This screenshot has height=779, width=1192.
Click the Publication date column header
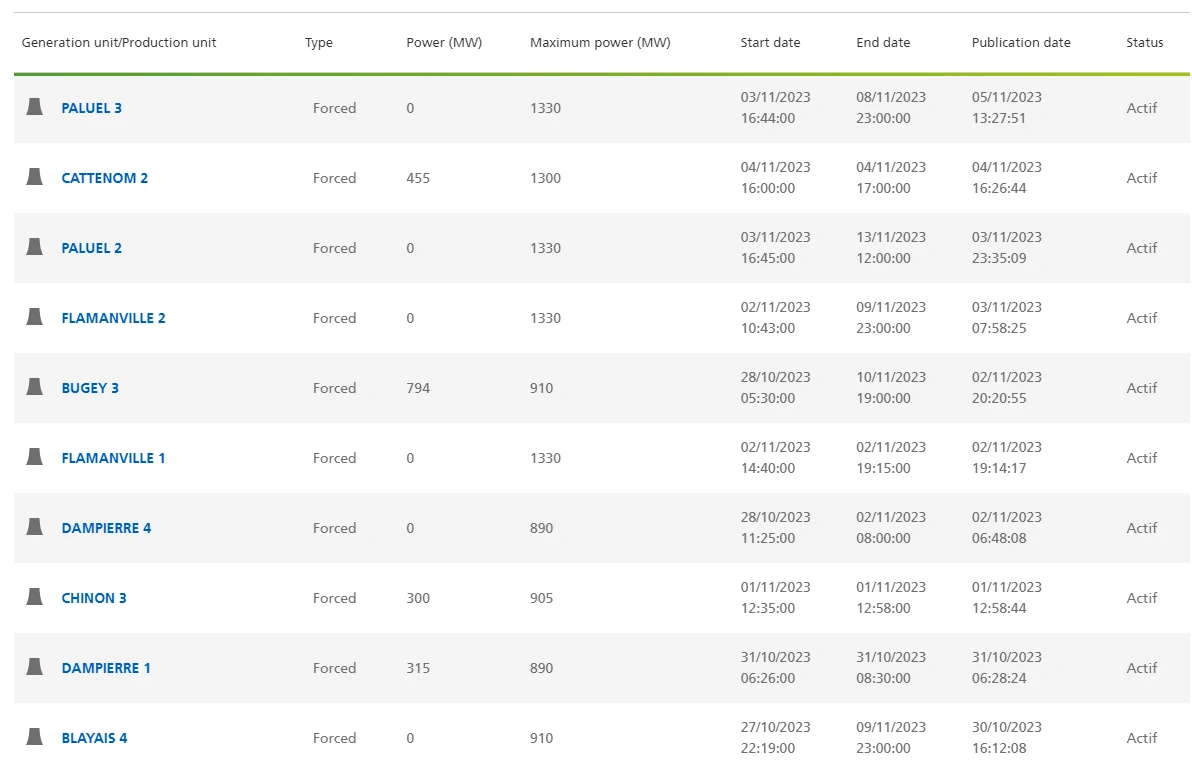[1021, 43]
